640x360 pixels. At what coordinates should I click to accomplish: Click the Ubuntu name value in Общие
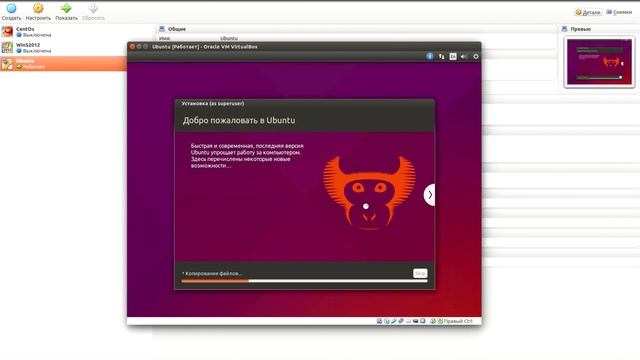pos(229,38)
